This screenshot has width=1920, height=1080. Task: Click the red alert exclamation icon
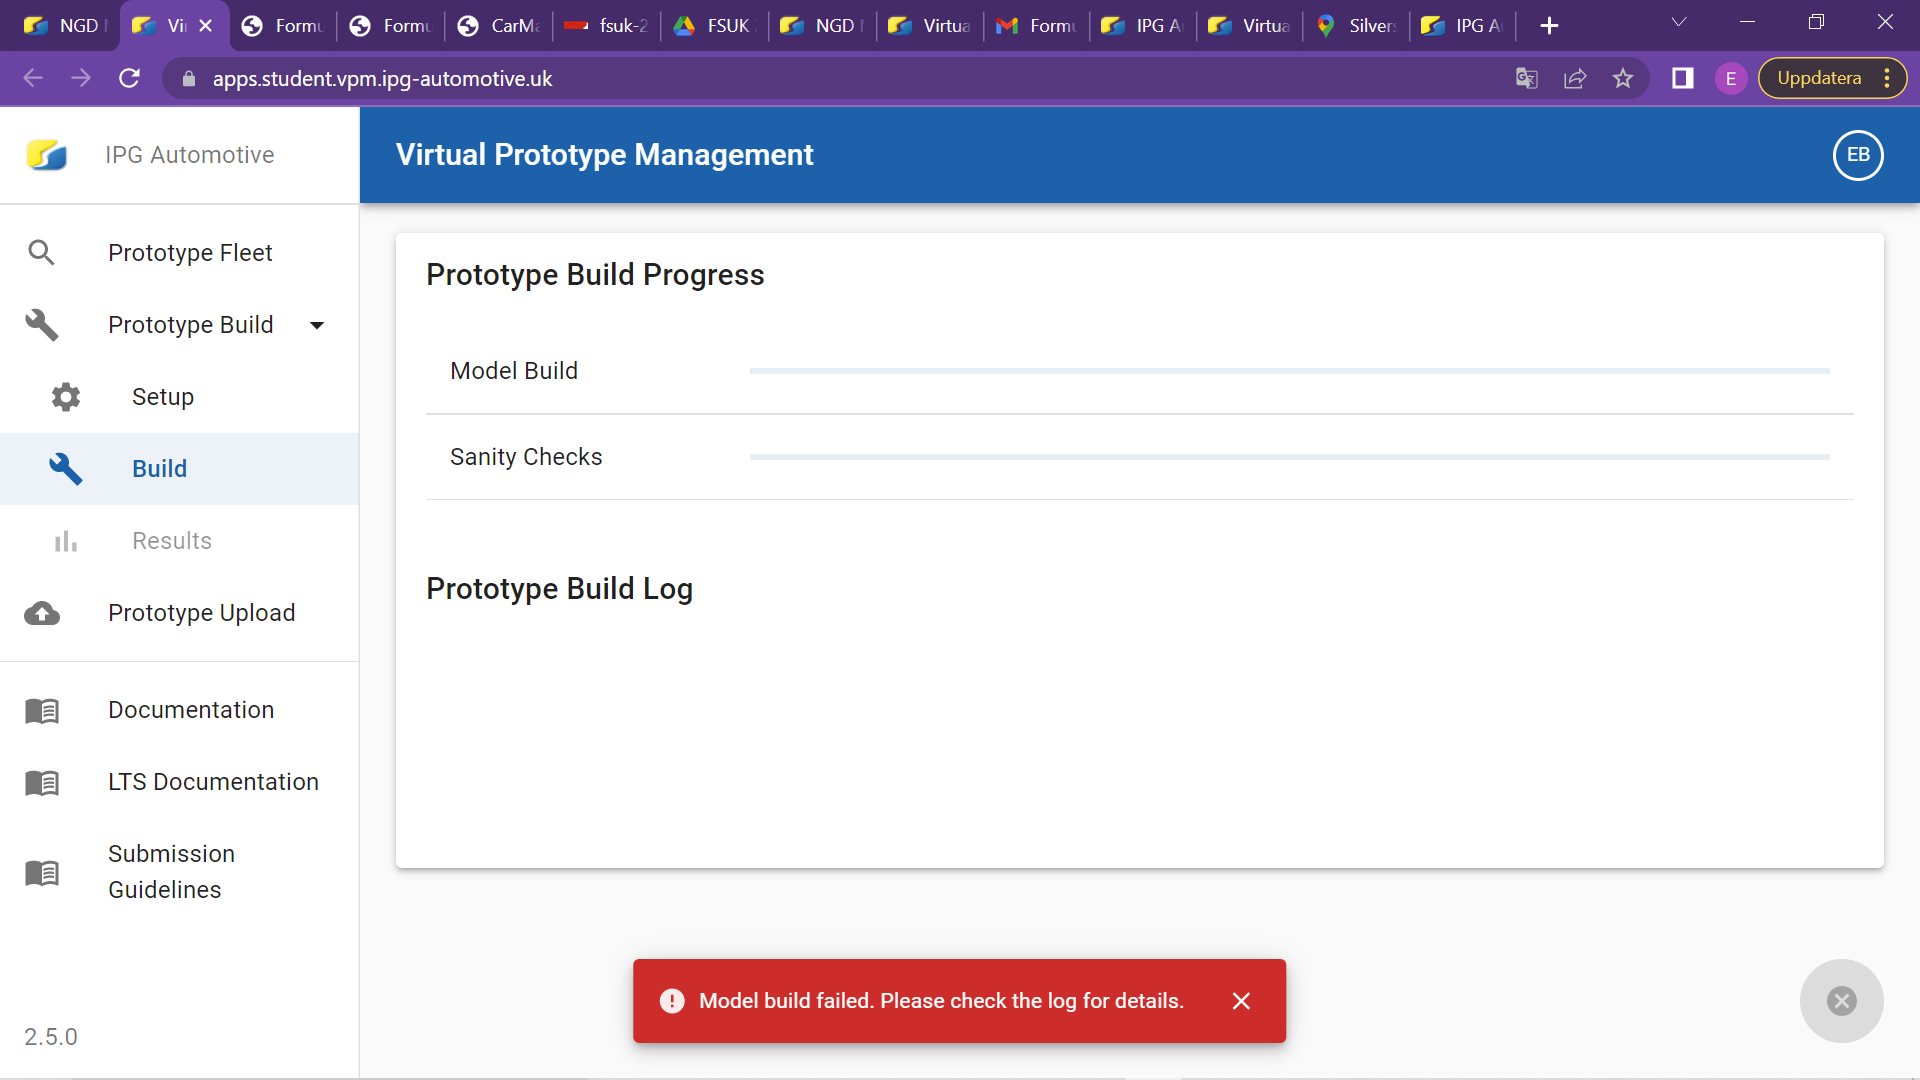coord(672,1001)
